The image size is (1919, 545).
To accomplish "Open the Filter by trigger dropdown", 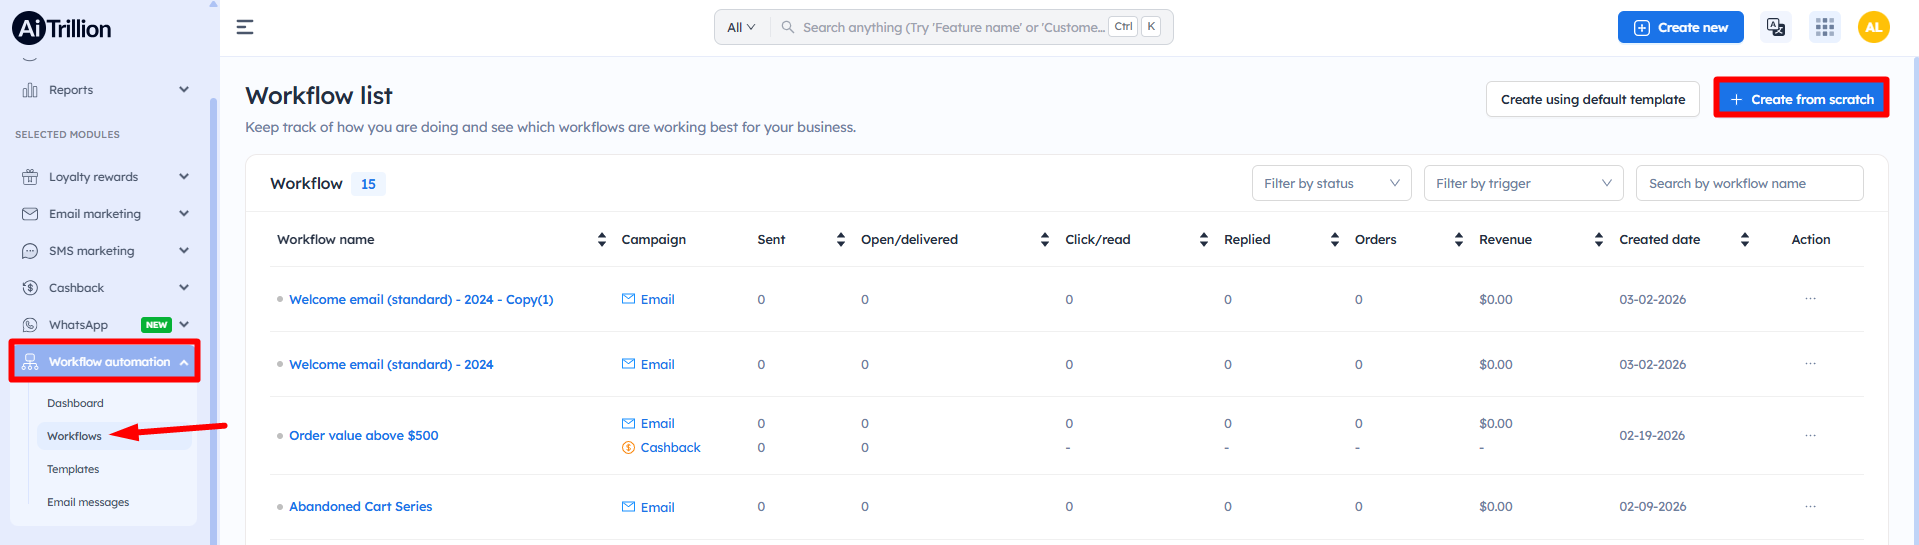I will pyautogui.click(x=1522, y=184).
